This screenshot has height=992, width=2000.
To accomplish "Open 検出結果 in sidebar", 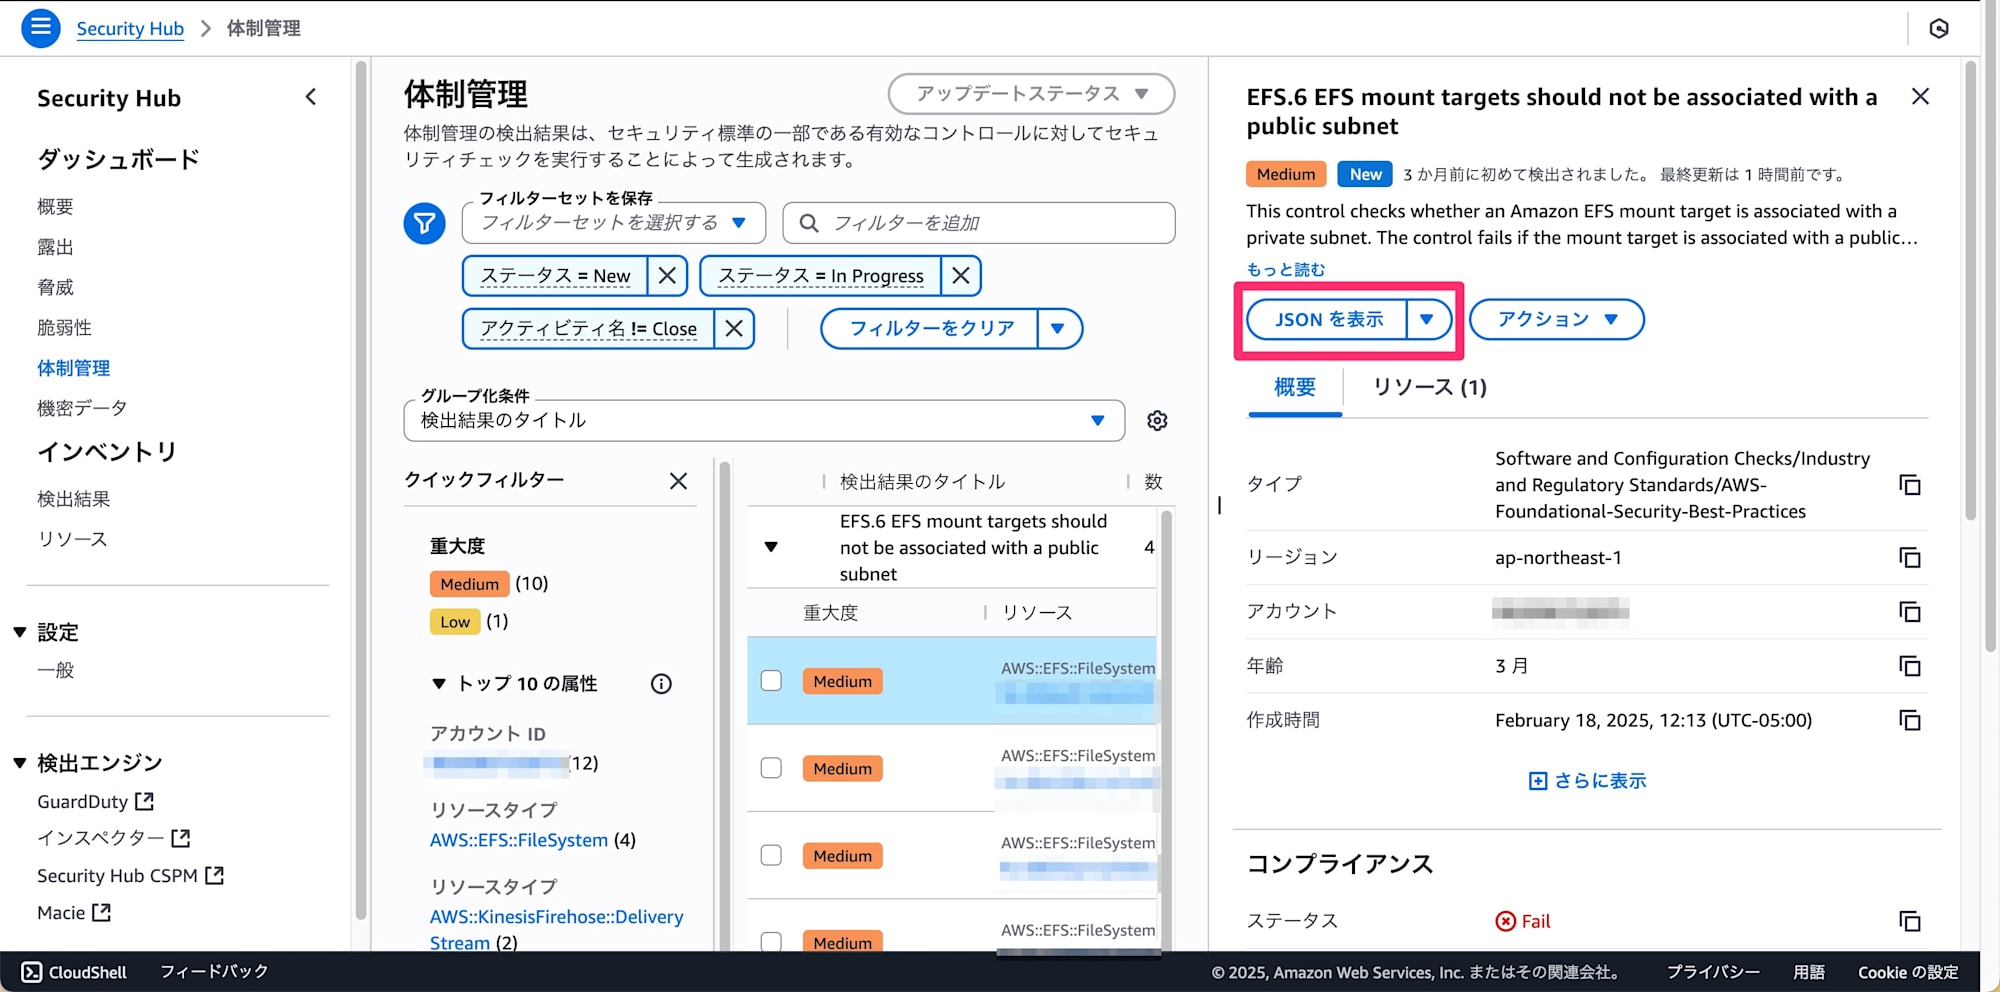I will 73,498.
